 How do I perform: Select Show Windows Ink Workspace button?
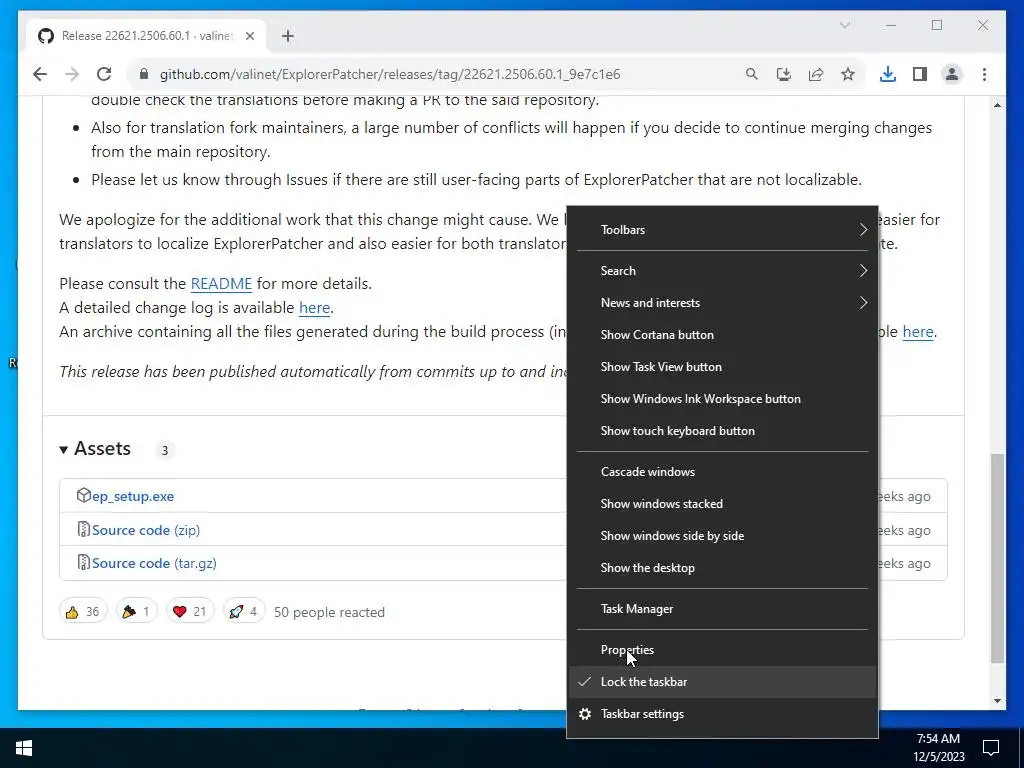pos(722,399)
